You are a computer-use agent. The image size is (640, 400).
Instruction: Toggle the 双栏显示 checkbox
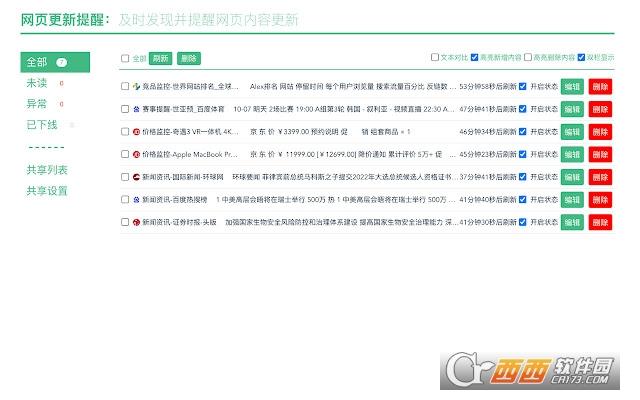click(x=581, y=57)
